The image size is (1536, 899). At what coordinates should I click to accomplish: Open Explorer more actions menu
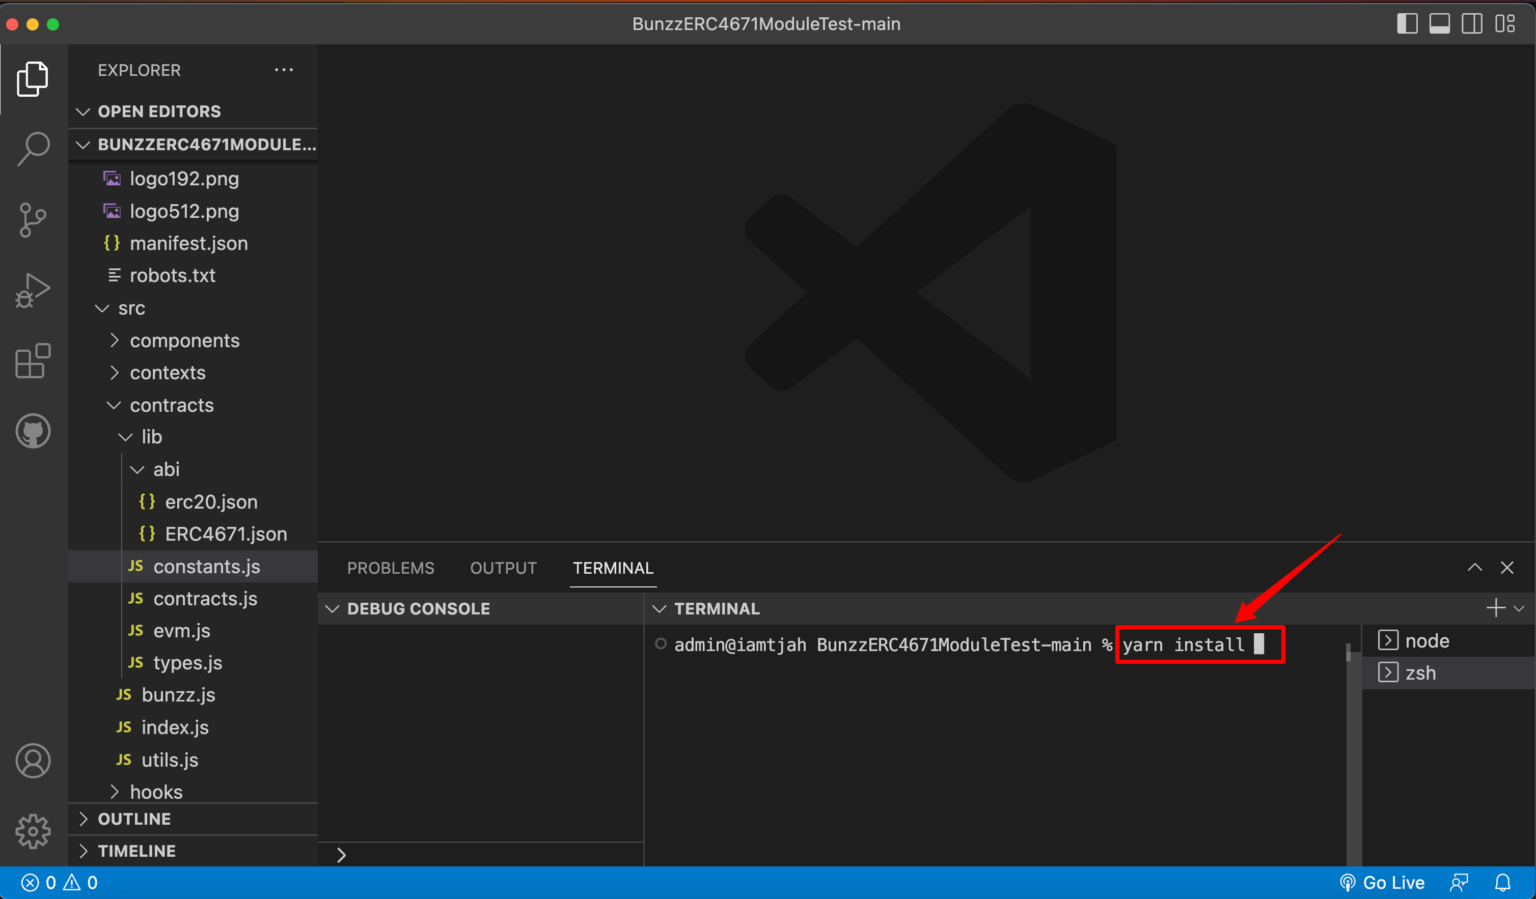283,69
